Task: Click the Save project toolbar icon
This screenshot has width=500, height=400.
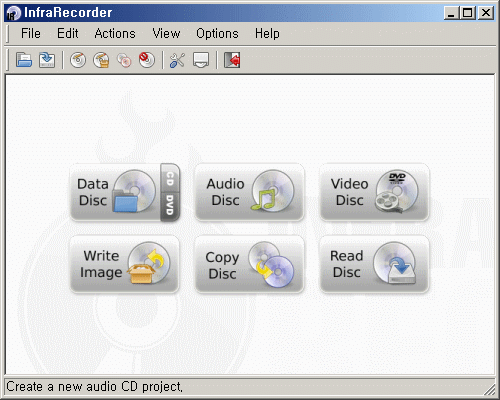Action: (47, 60)
